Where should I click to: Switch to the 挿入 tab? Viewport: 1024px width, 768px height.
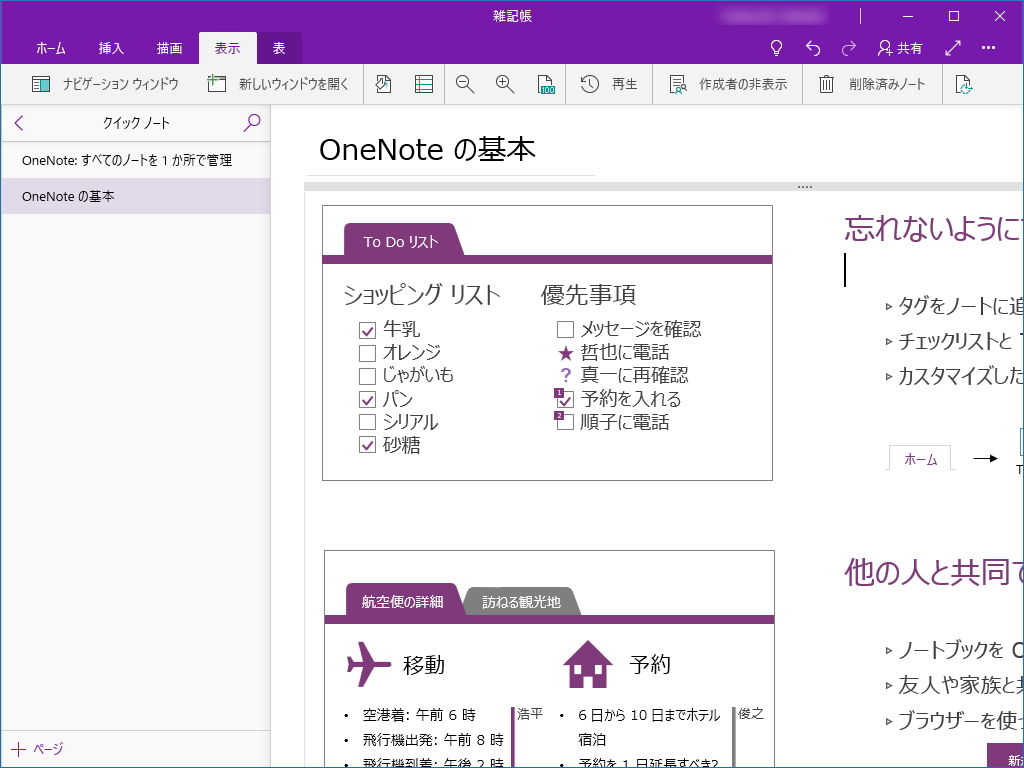pos(111,48)
